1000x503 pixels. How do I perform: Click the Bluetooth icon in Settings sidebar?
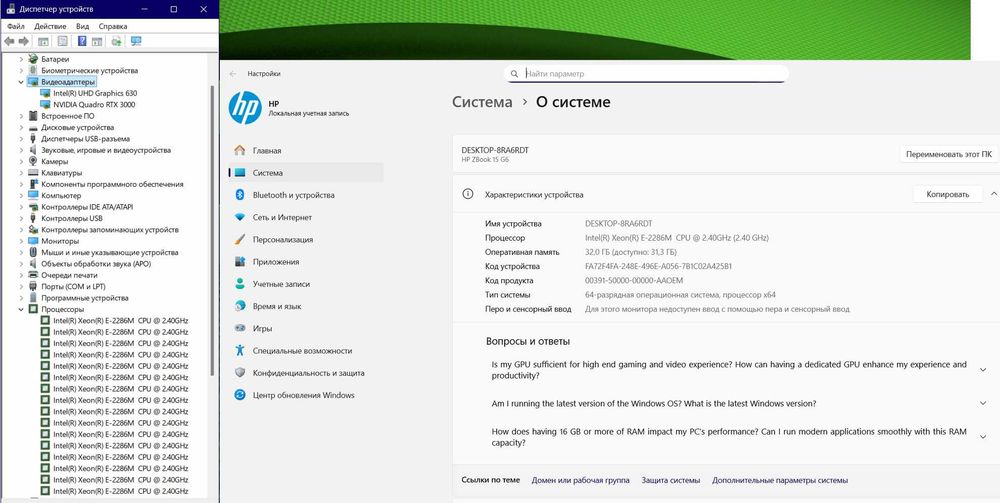tap(240, 195)
